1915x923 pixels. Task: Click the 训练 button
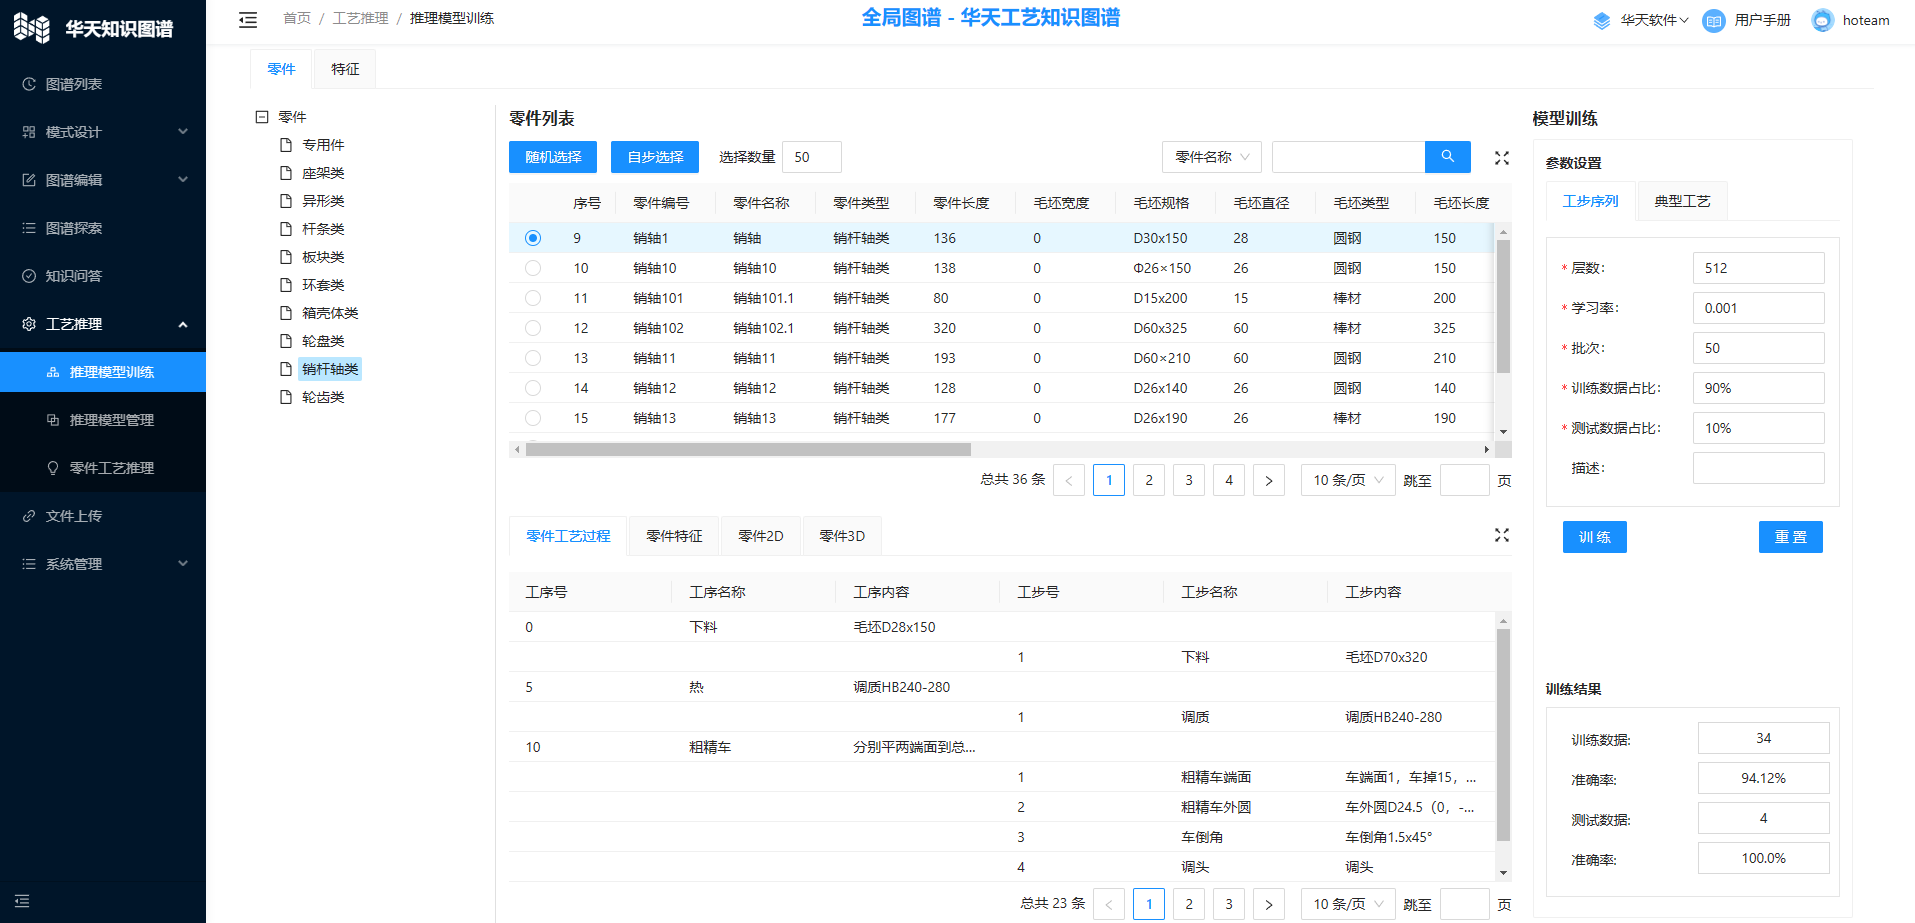pos(1594,537)
